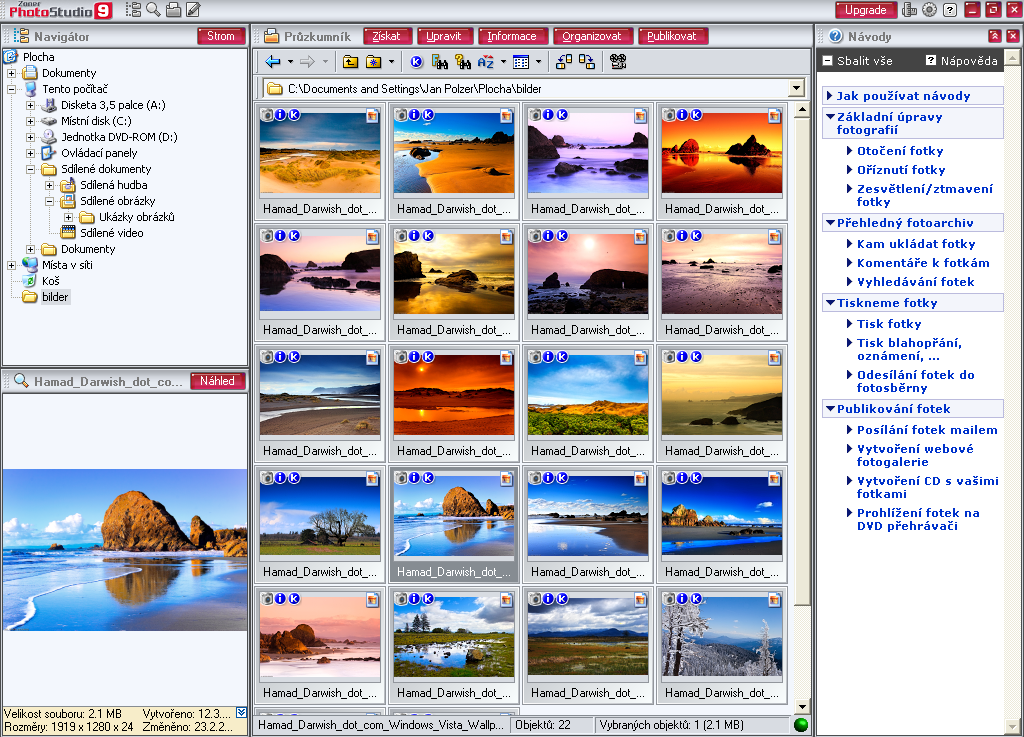Collapse the Sdílené dokumenty node
1024x737 pixels.
tap(31, 169)
